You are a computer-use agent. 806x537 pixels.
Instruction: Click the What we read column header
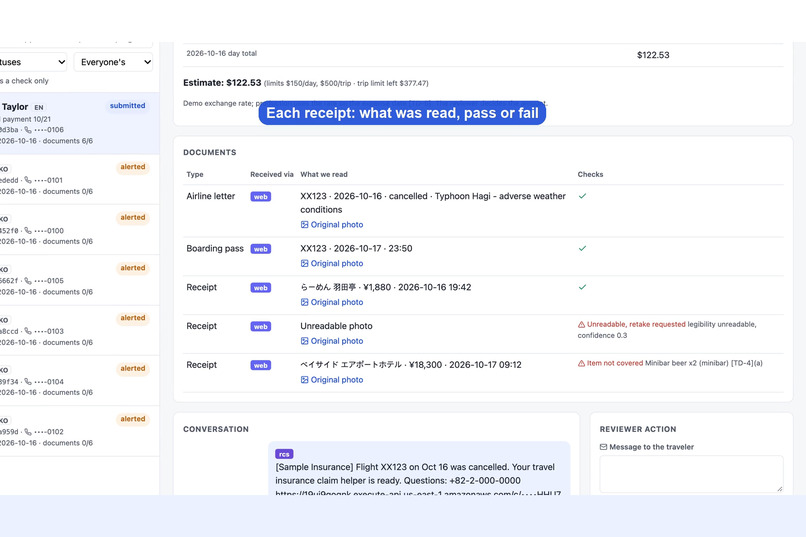(x=324, y=175)
